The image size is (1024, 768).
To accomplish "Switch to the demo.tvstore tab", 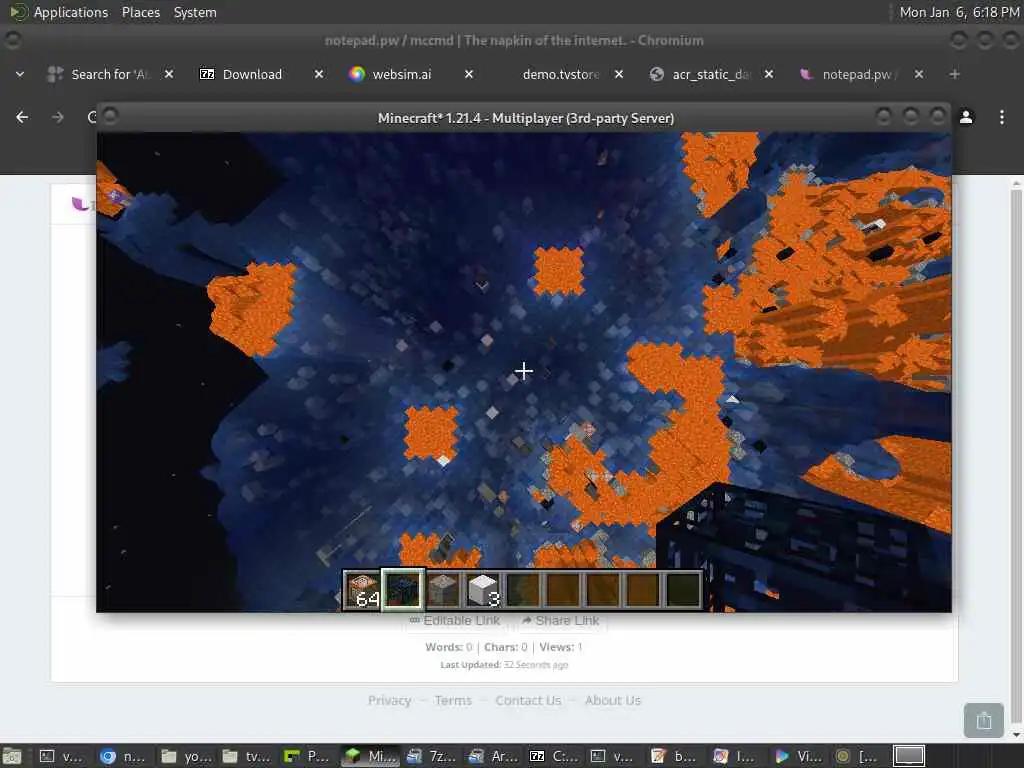I will (x=560, y=74).
